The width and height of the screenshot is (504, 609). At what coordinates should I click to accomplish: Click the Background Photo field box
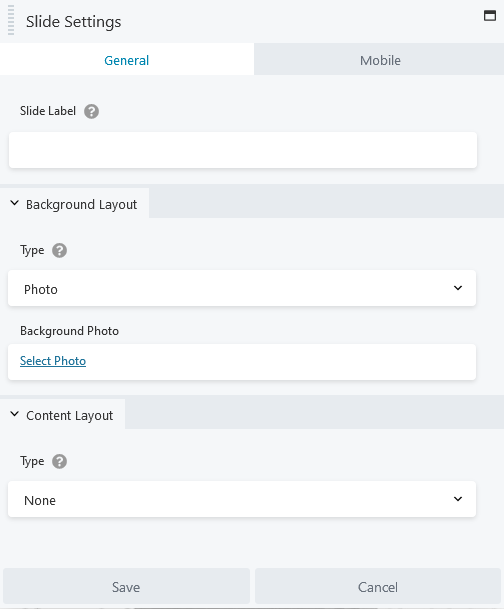(x=242, y=362)
